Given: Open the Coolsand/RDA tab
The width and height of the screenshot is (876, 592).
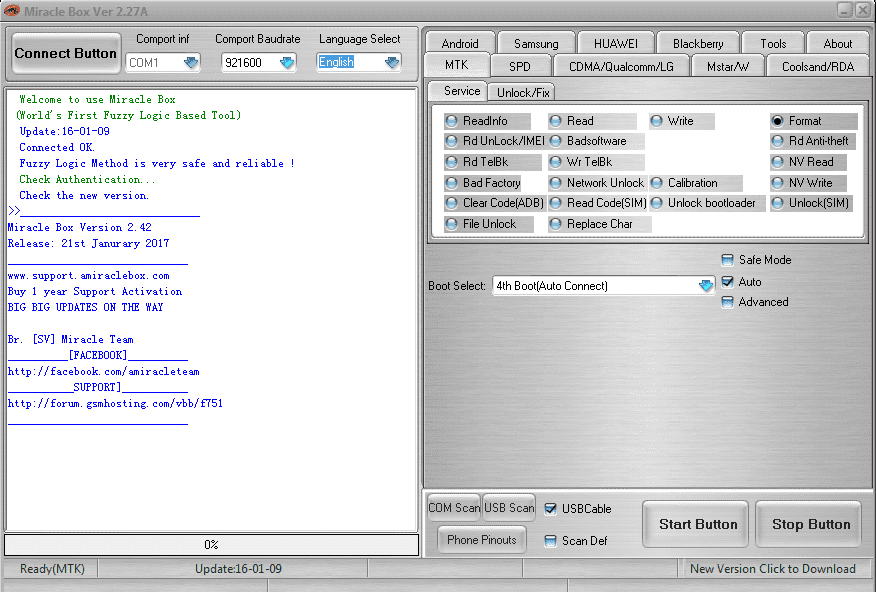Looking at the screenshot, I should click(x=818, y=66).
